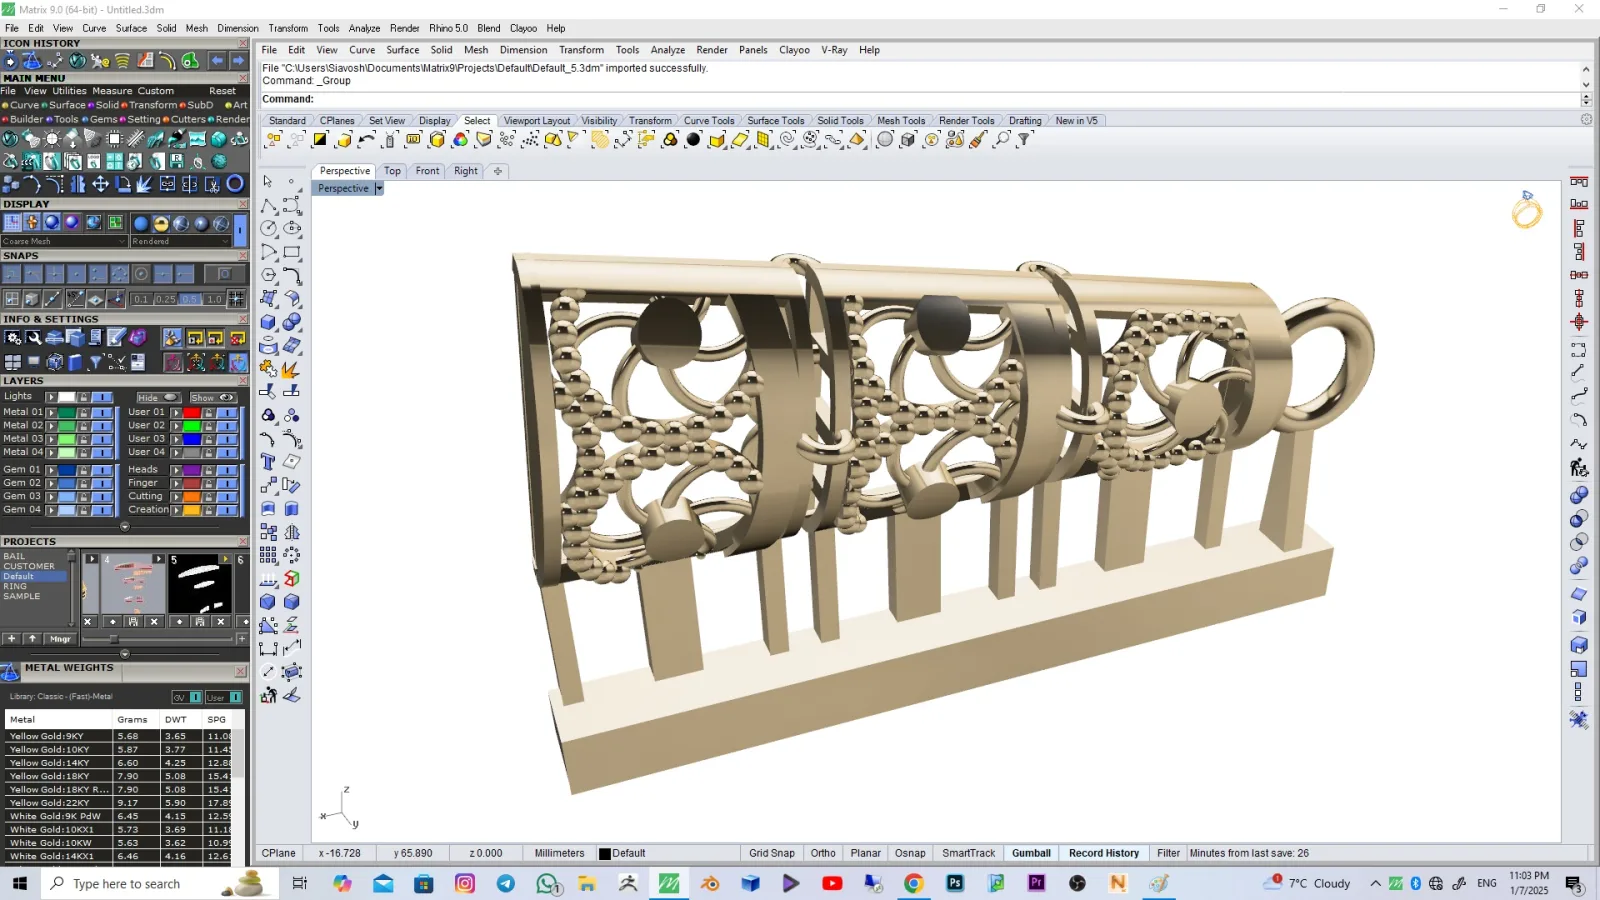This screenshot has width=1600, height=900.
Task: Click the paintbrush icon in Select toolbar
Action: pos(979,140)
